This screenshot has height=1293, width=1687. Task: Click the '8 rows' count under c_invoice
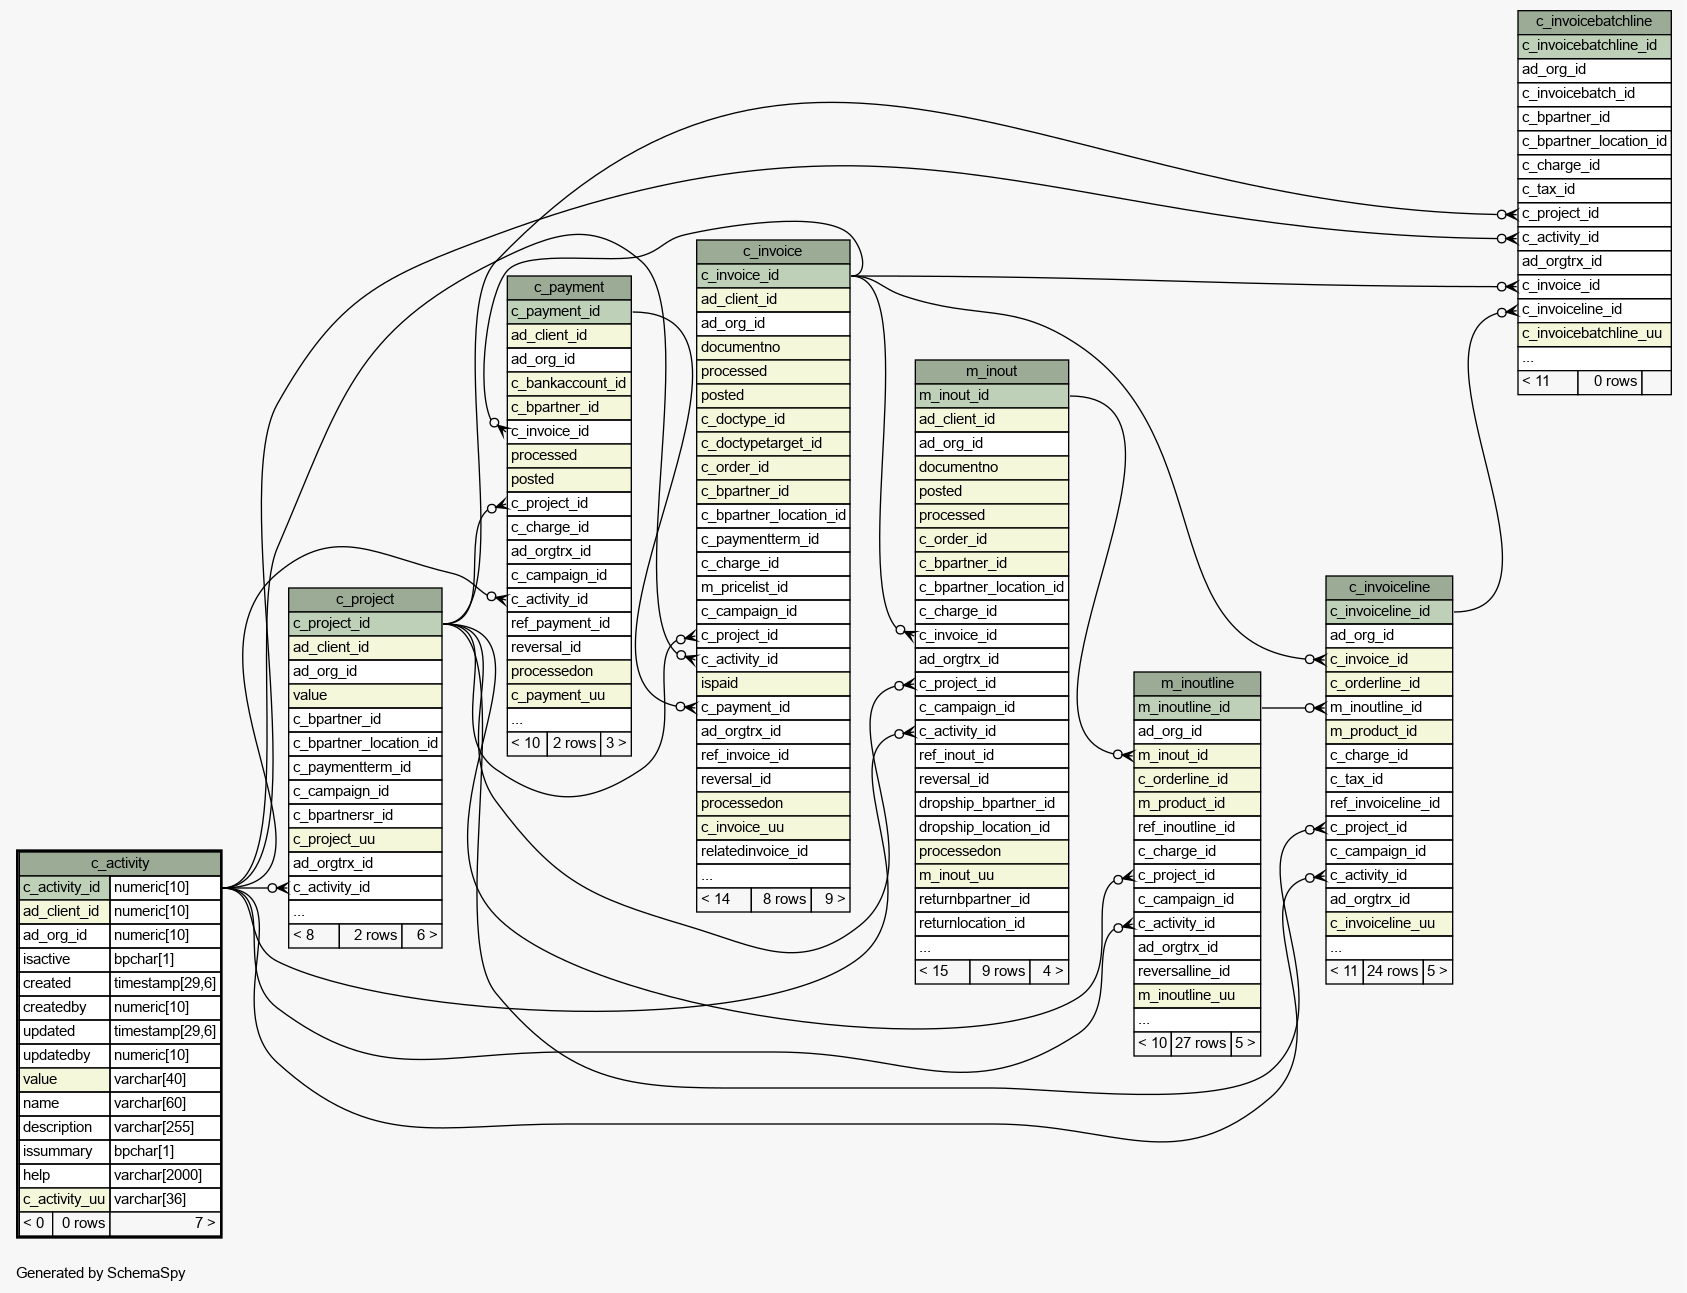pos(781,899)
